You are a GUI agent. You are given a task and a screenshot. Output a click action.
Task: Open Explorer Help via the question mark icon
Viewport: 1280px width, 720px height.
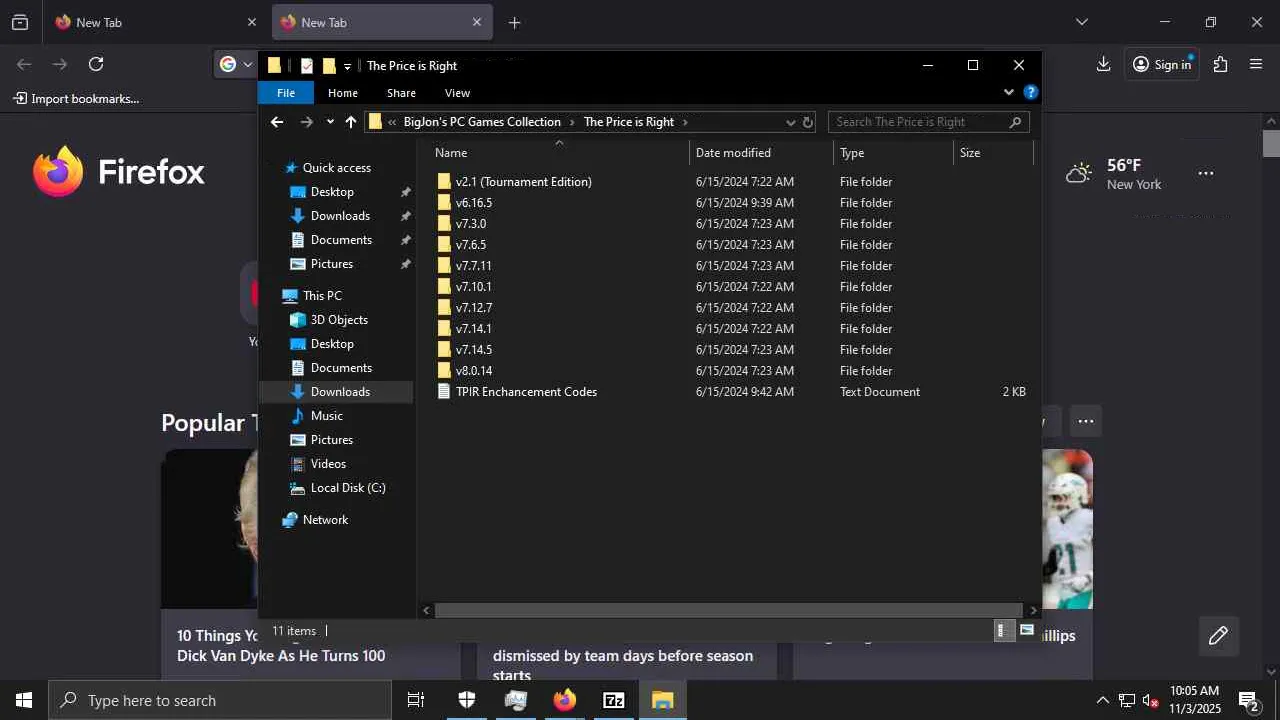[x=1031, y=92]
